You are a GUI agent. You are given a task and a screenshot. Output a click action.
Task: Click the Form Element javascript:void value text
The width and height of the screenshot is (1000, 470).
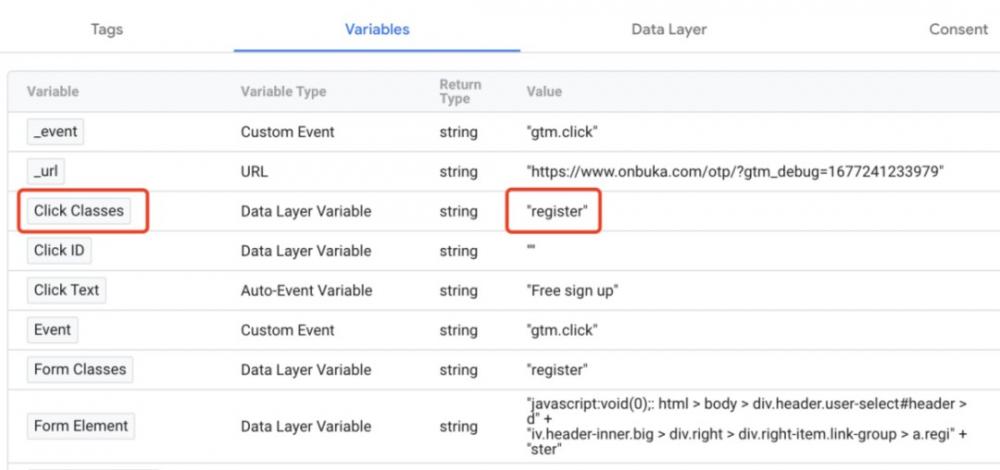pos(746,427)
